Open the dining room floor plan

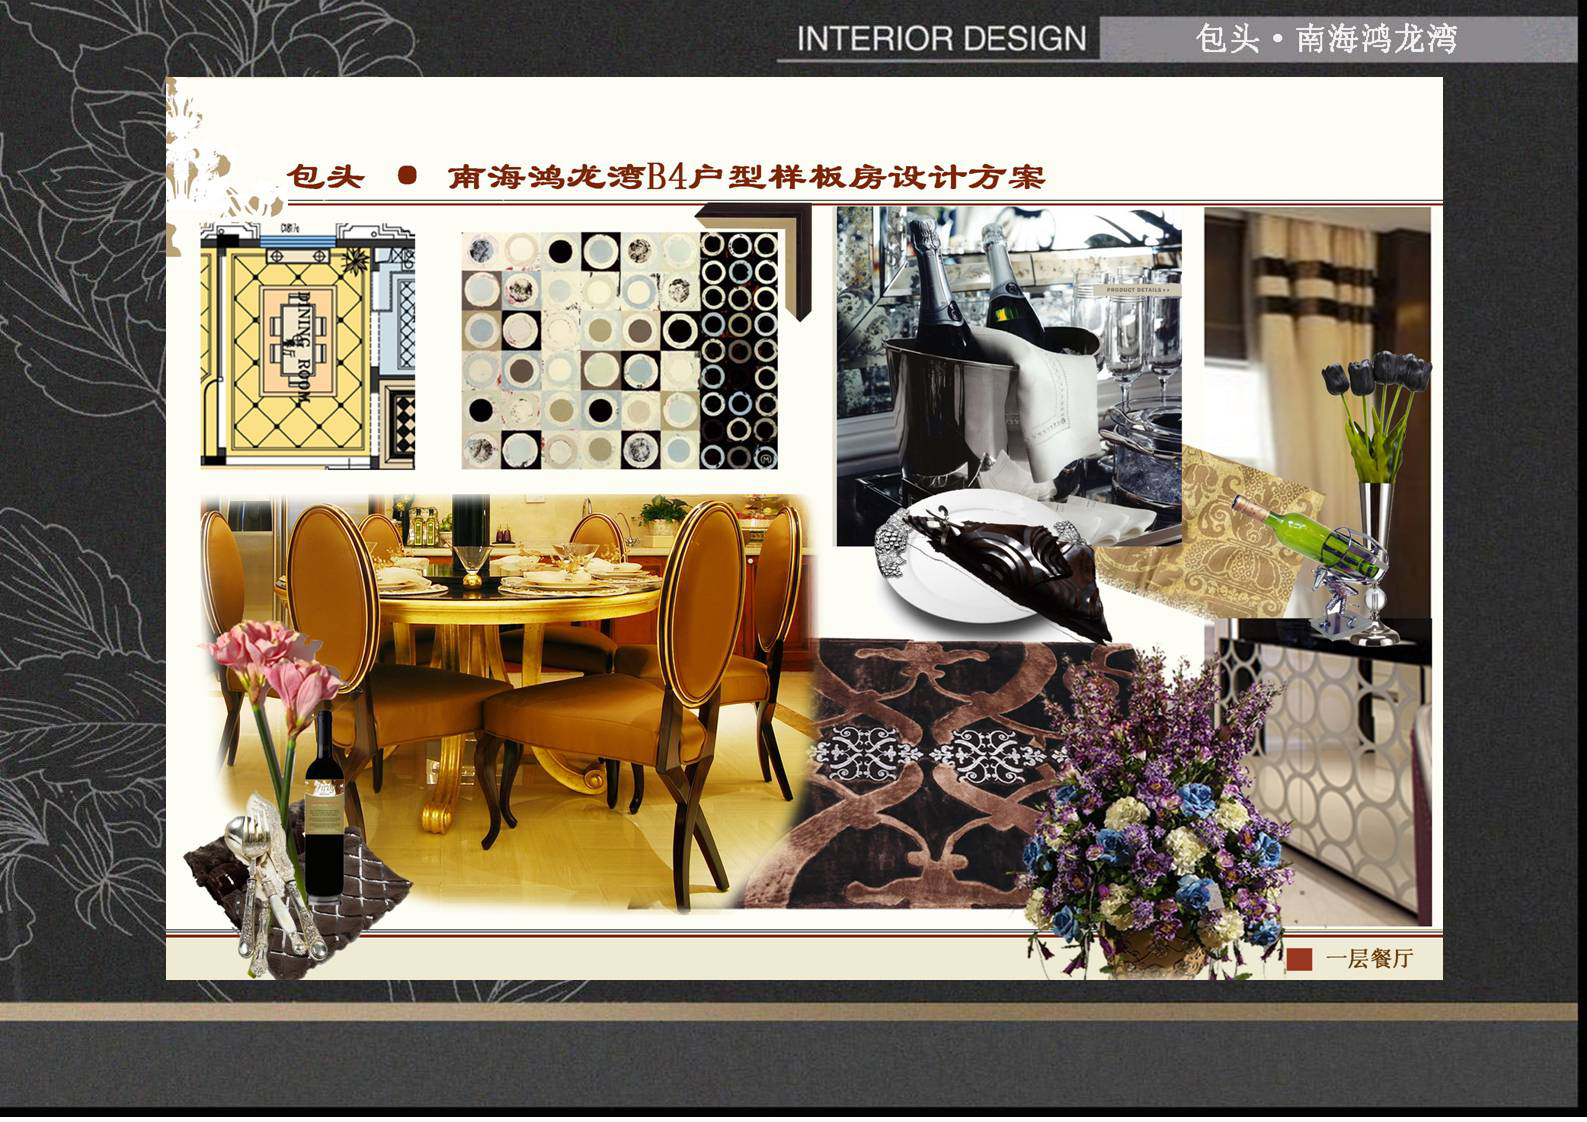coord(307,345)
